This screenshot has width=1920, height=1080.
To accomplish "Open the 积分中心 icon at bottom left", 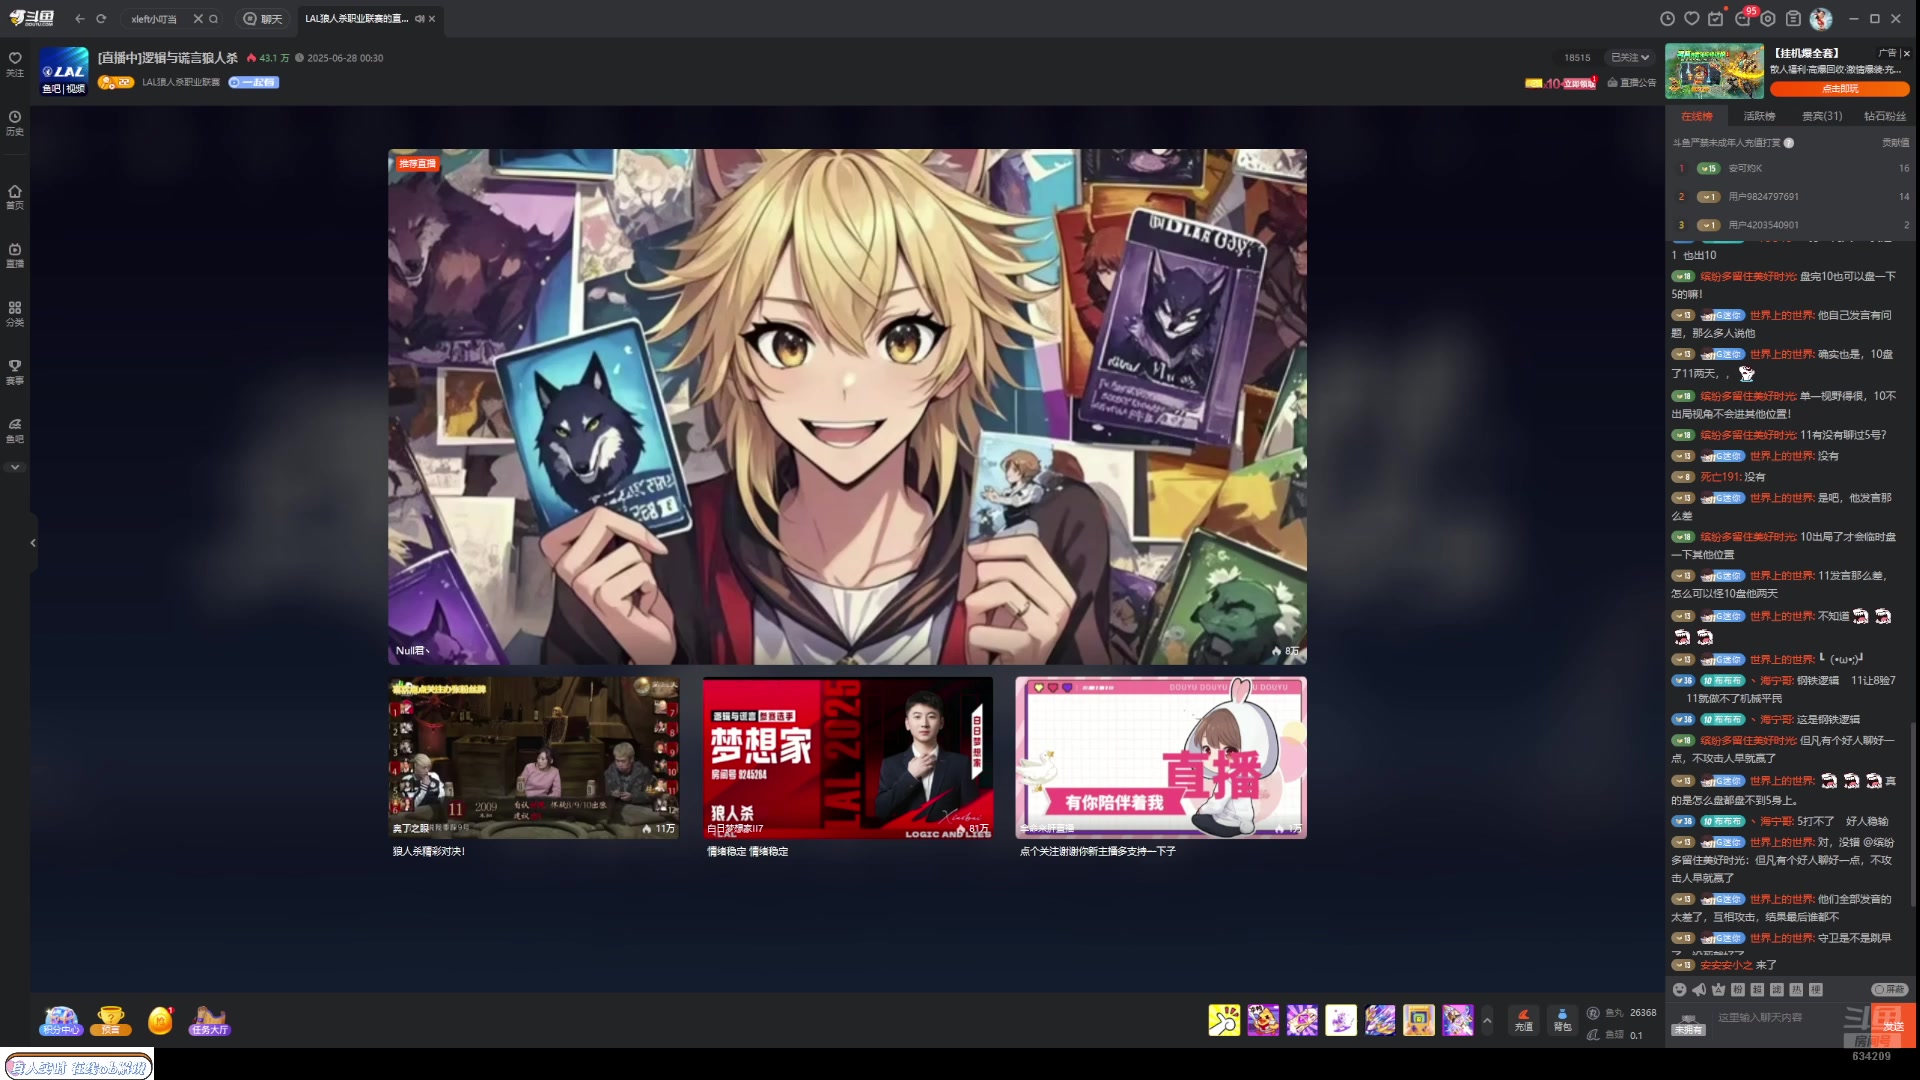I will pos(60,1020).
